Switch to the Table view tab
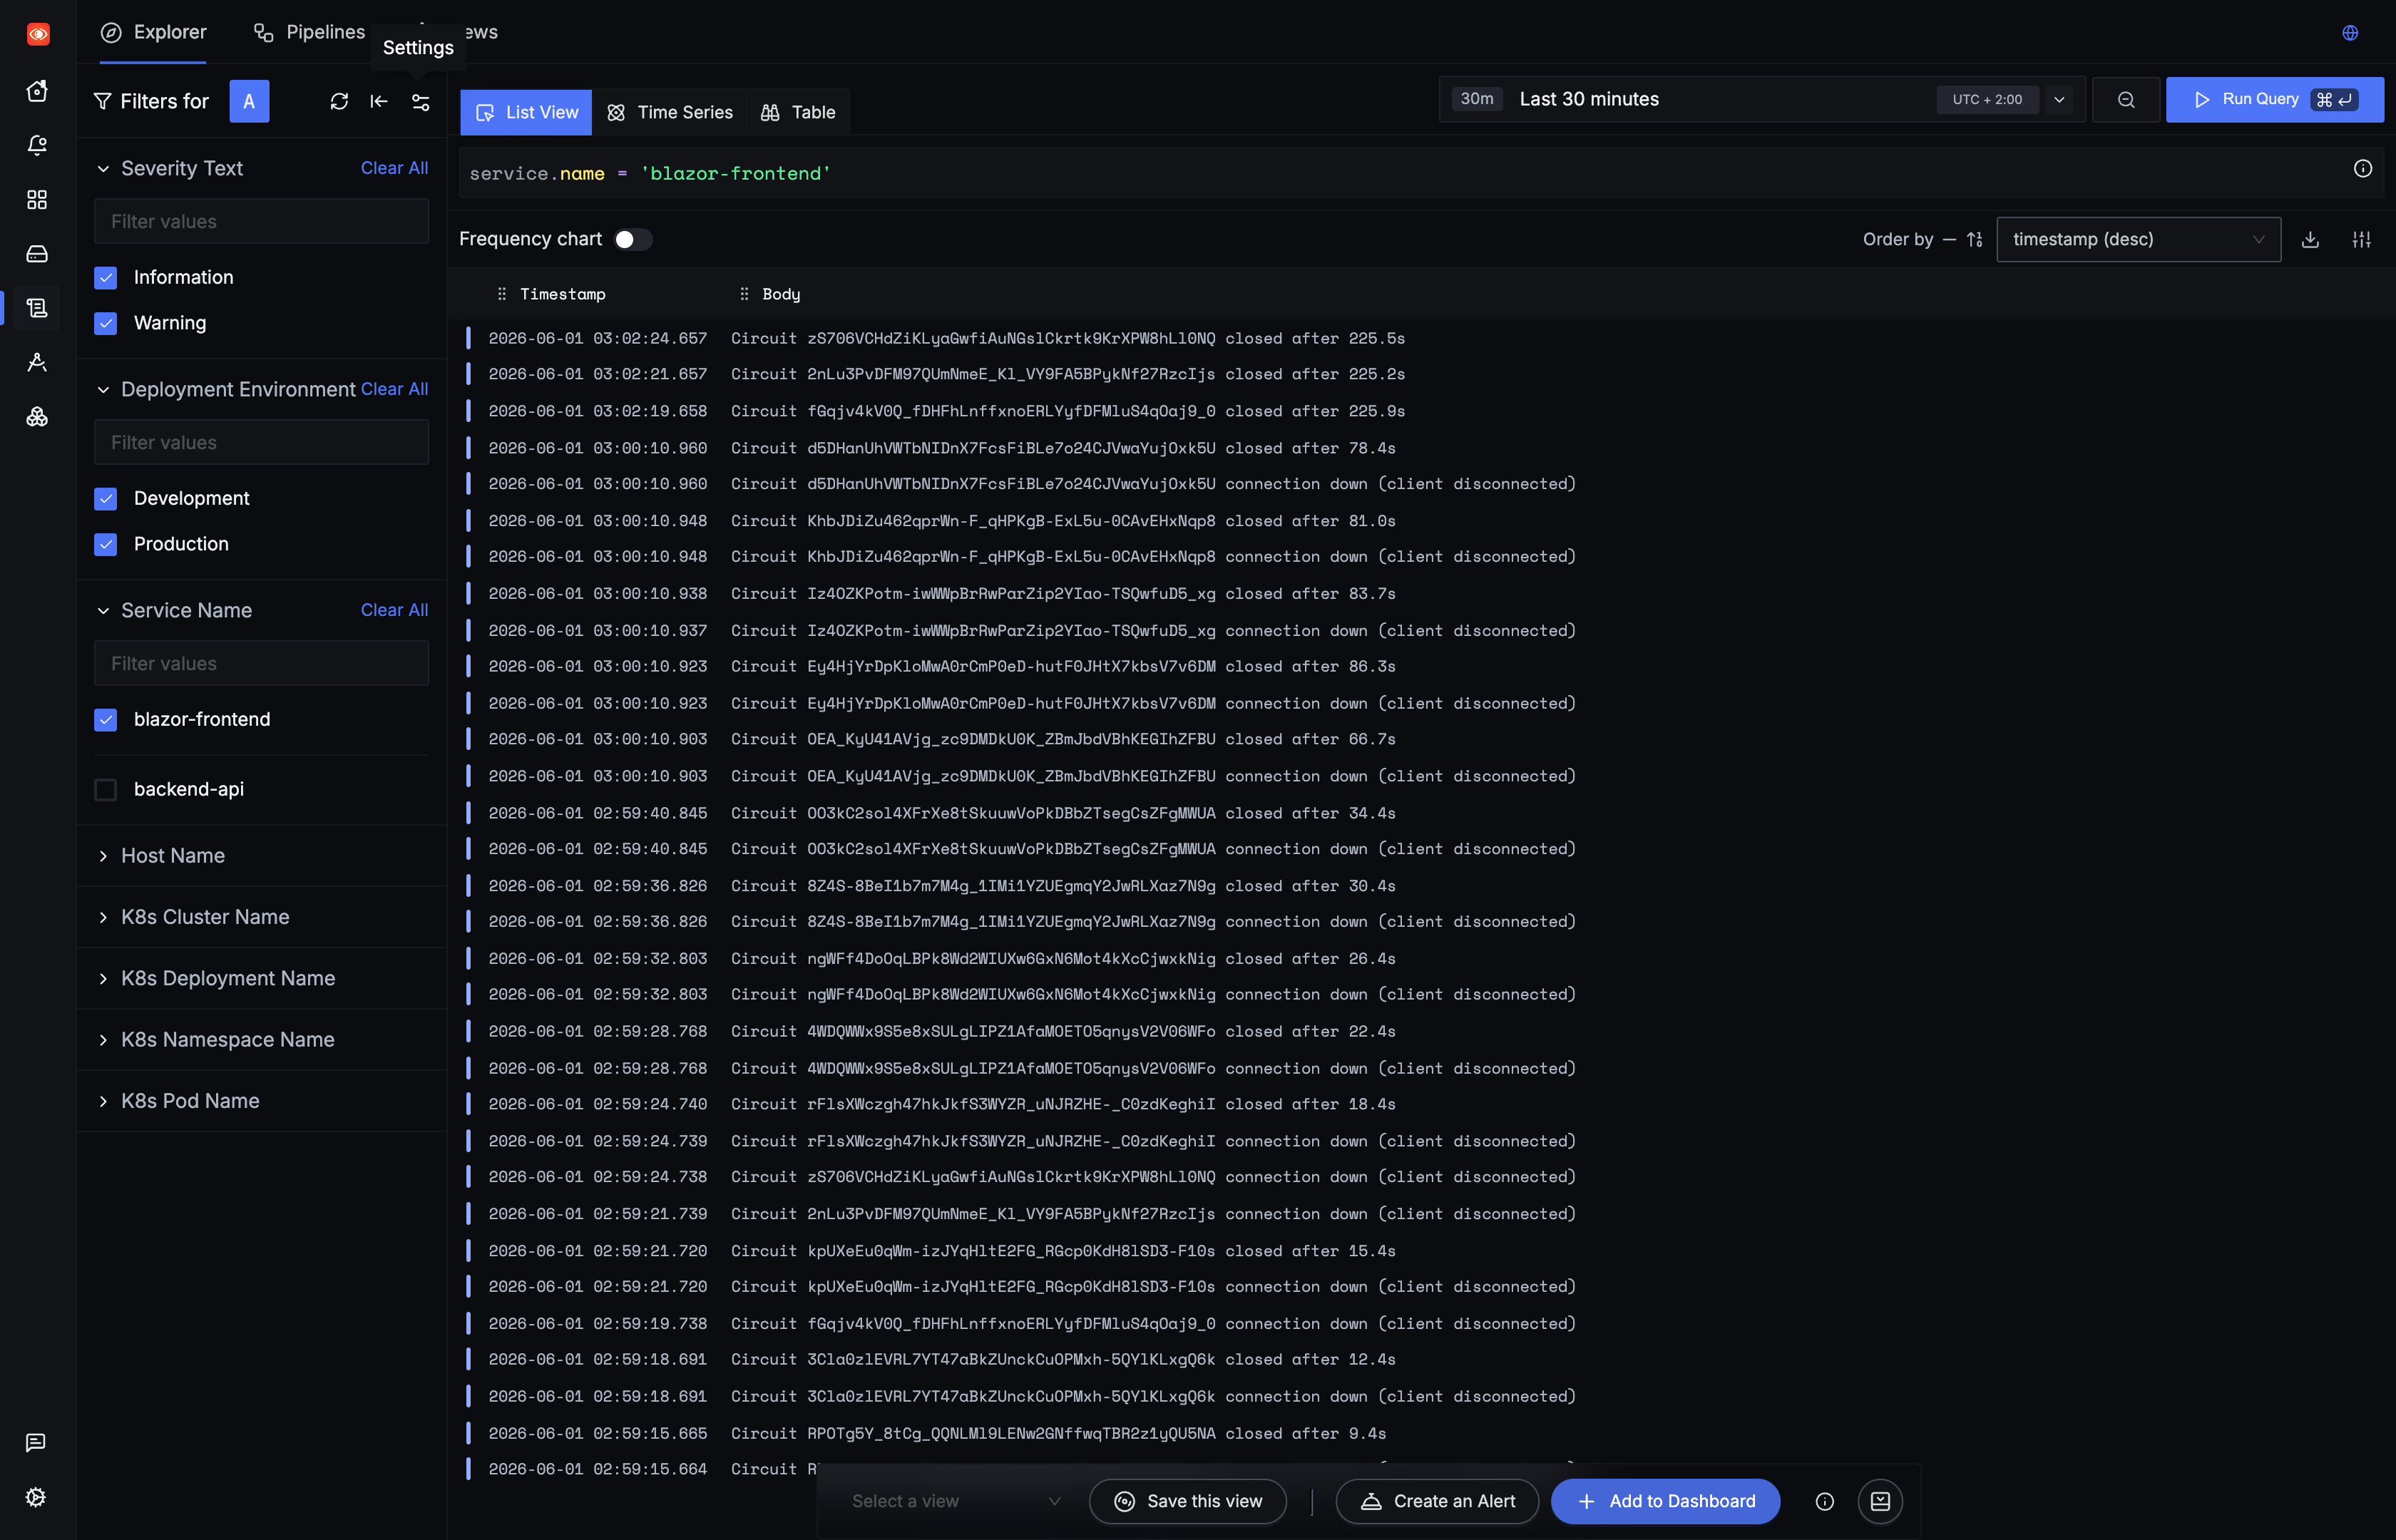This screenshot has width=2396, height=1540. coord(798,112)
